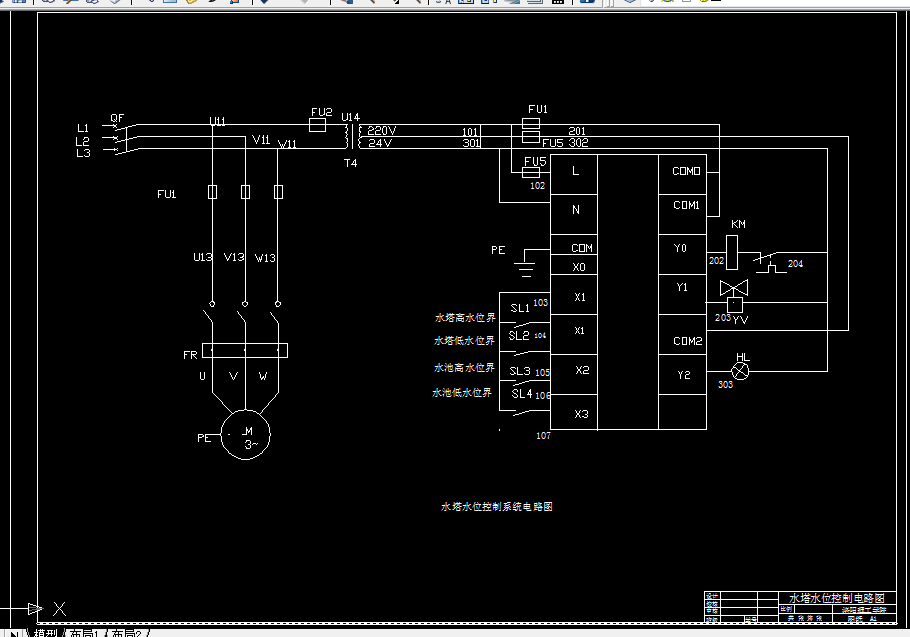Select the SL3 switch label

click(520, 371)
